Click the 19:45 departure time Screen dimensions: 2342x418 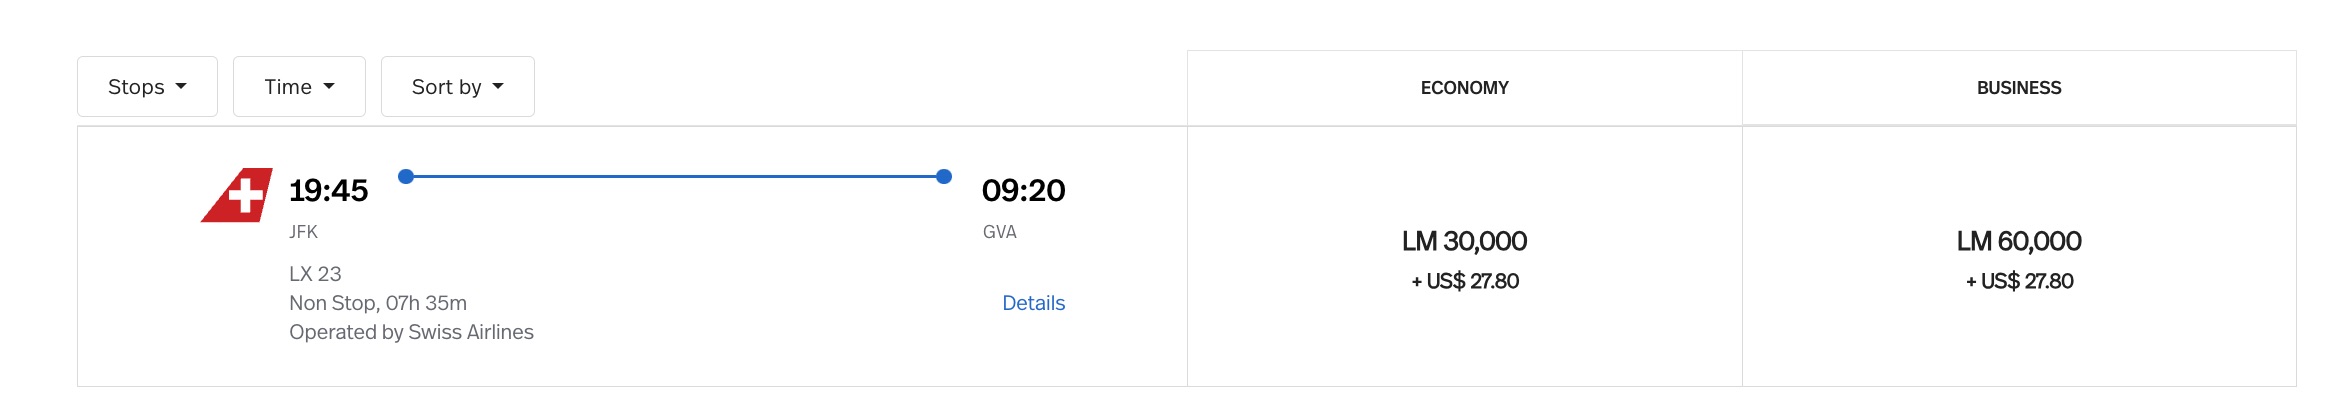point(328,190)
